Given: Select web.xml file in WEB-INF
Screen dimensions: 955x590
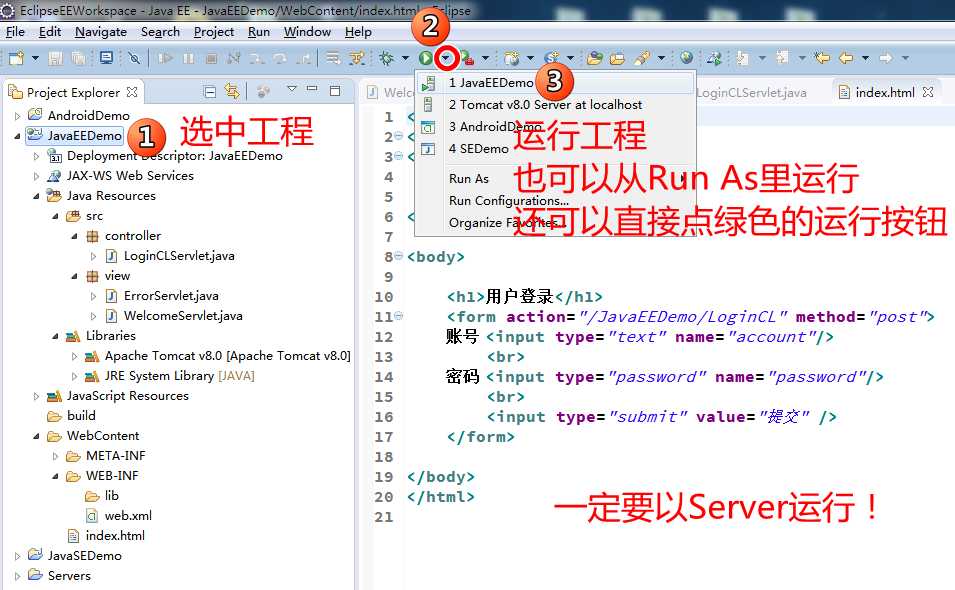Looking at the screenshot, I should (128, 516).
